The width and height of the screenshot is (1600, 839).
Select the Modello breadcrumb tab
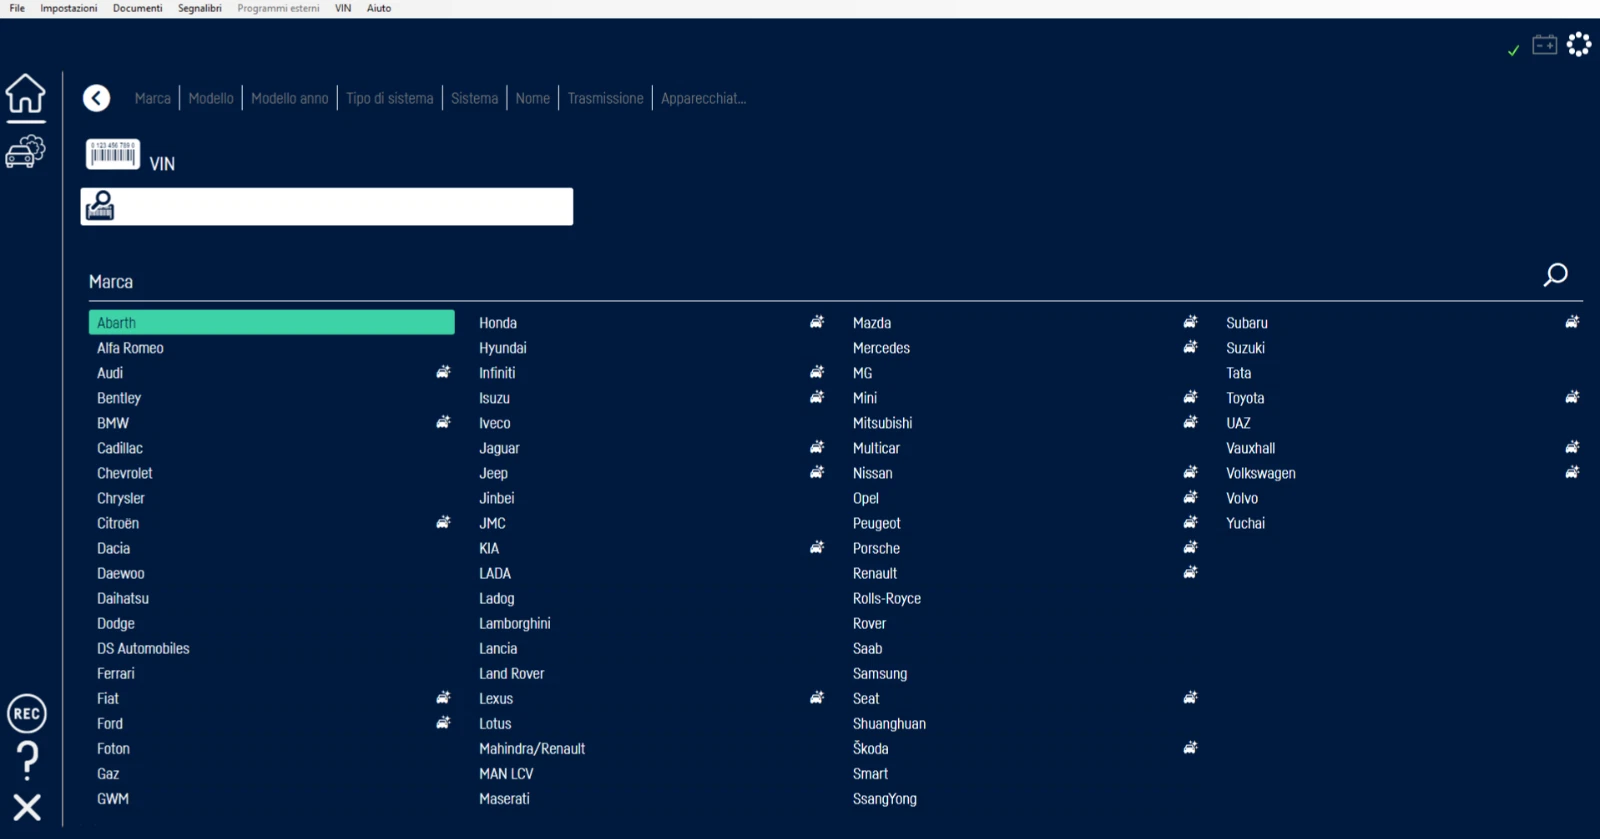tap(211, 98)
